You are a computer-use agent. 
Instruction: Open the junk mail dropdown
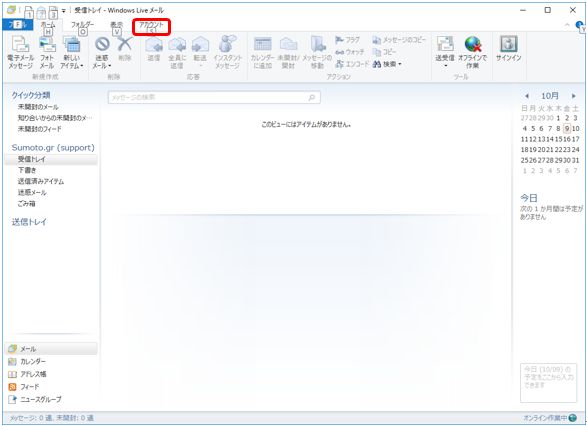click(x=102, y=52)
